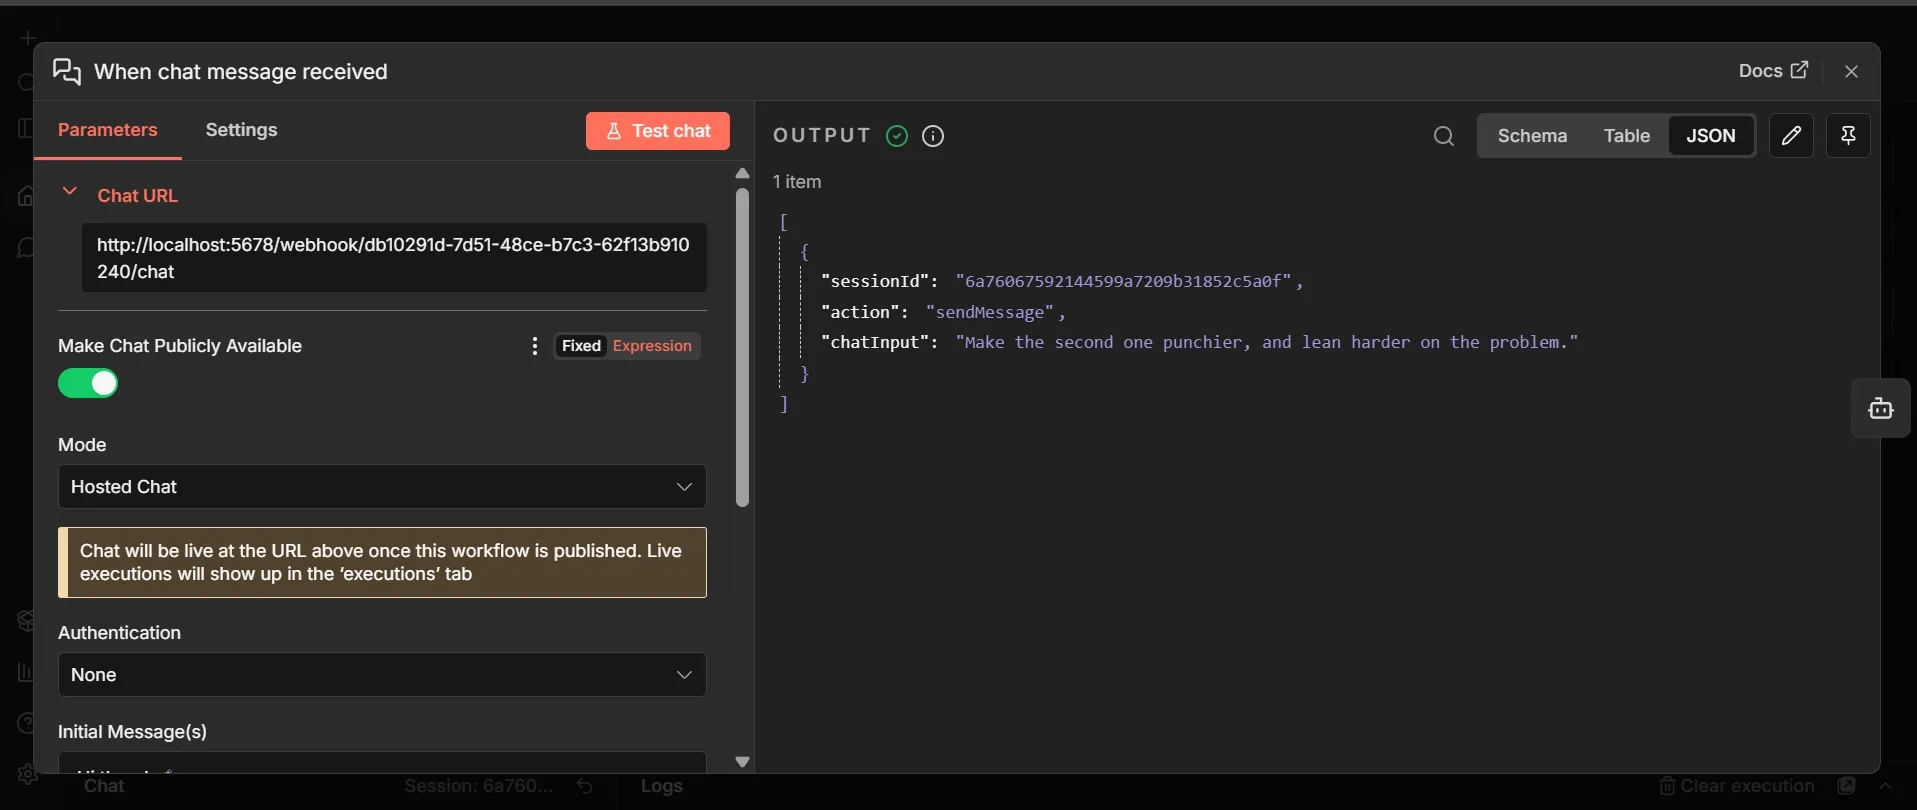Screen dimensions: 1917x810
Task: Edit output with the pencil icon
Action: tap(1791, 136)
